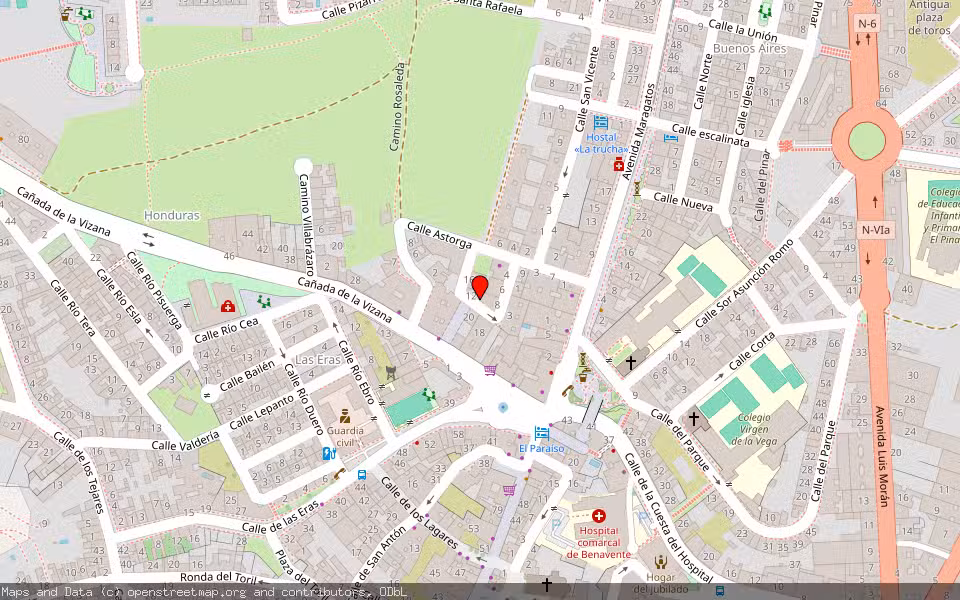Click the 'Calle Nueva' street label
Viewport: 960px width, 600px height.
pos(683,201)
